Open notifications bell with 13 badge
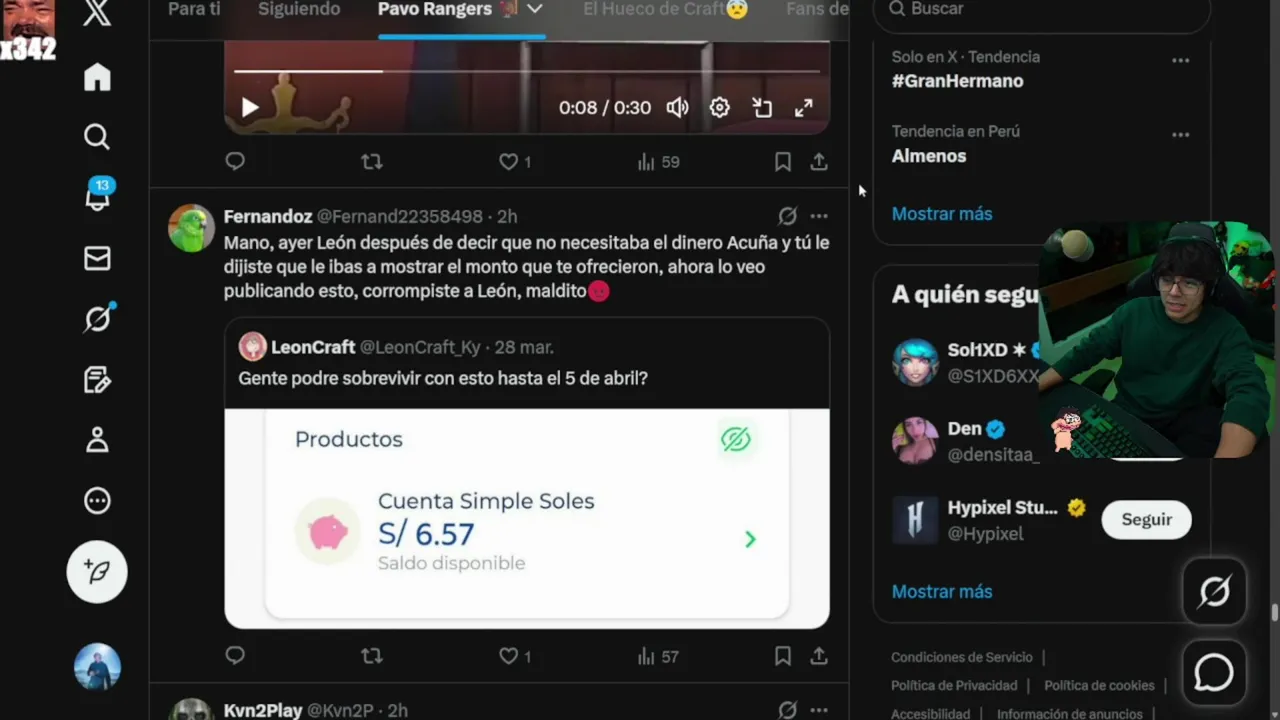This screenshot has height=720, width=1280. pos(97,197)
